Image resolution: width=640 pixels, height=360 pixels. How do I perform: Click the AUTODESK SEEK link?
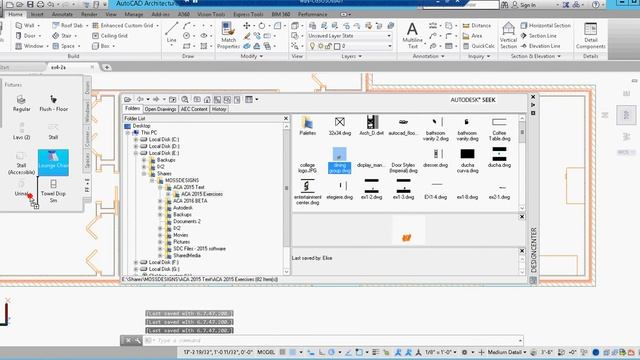473,100
